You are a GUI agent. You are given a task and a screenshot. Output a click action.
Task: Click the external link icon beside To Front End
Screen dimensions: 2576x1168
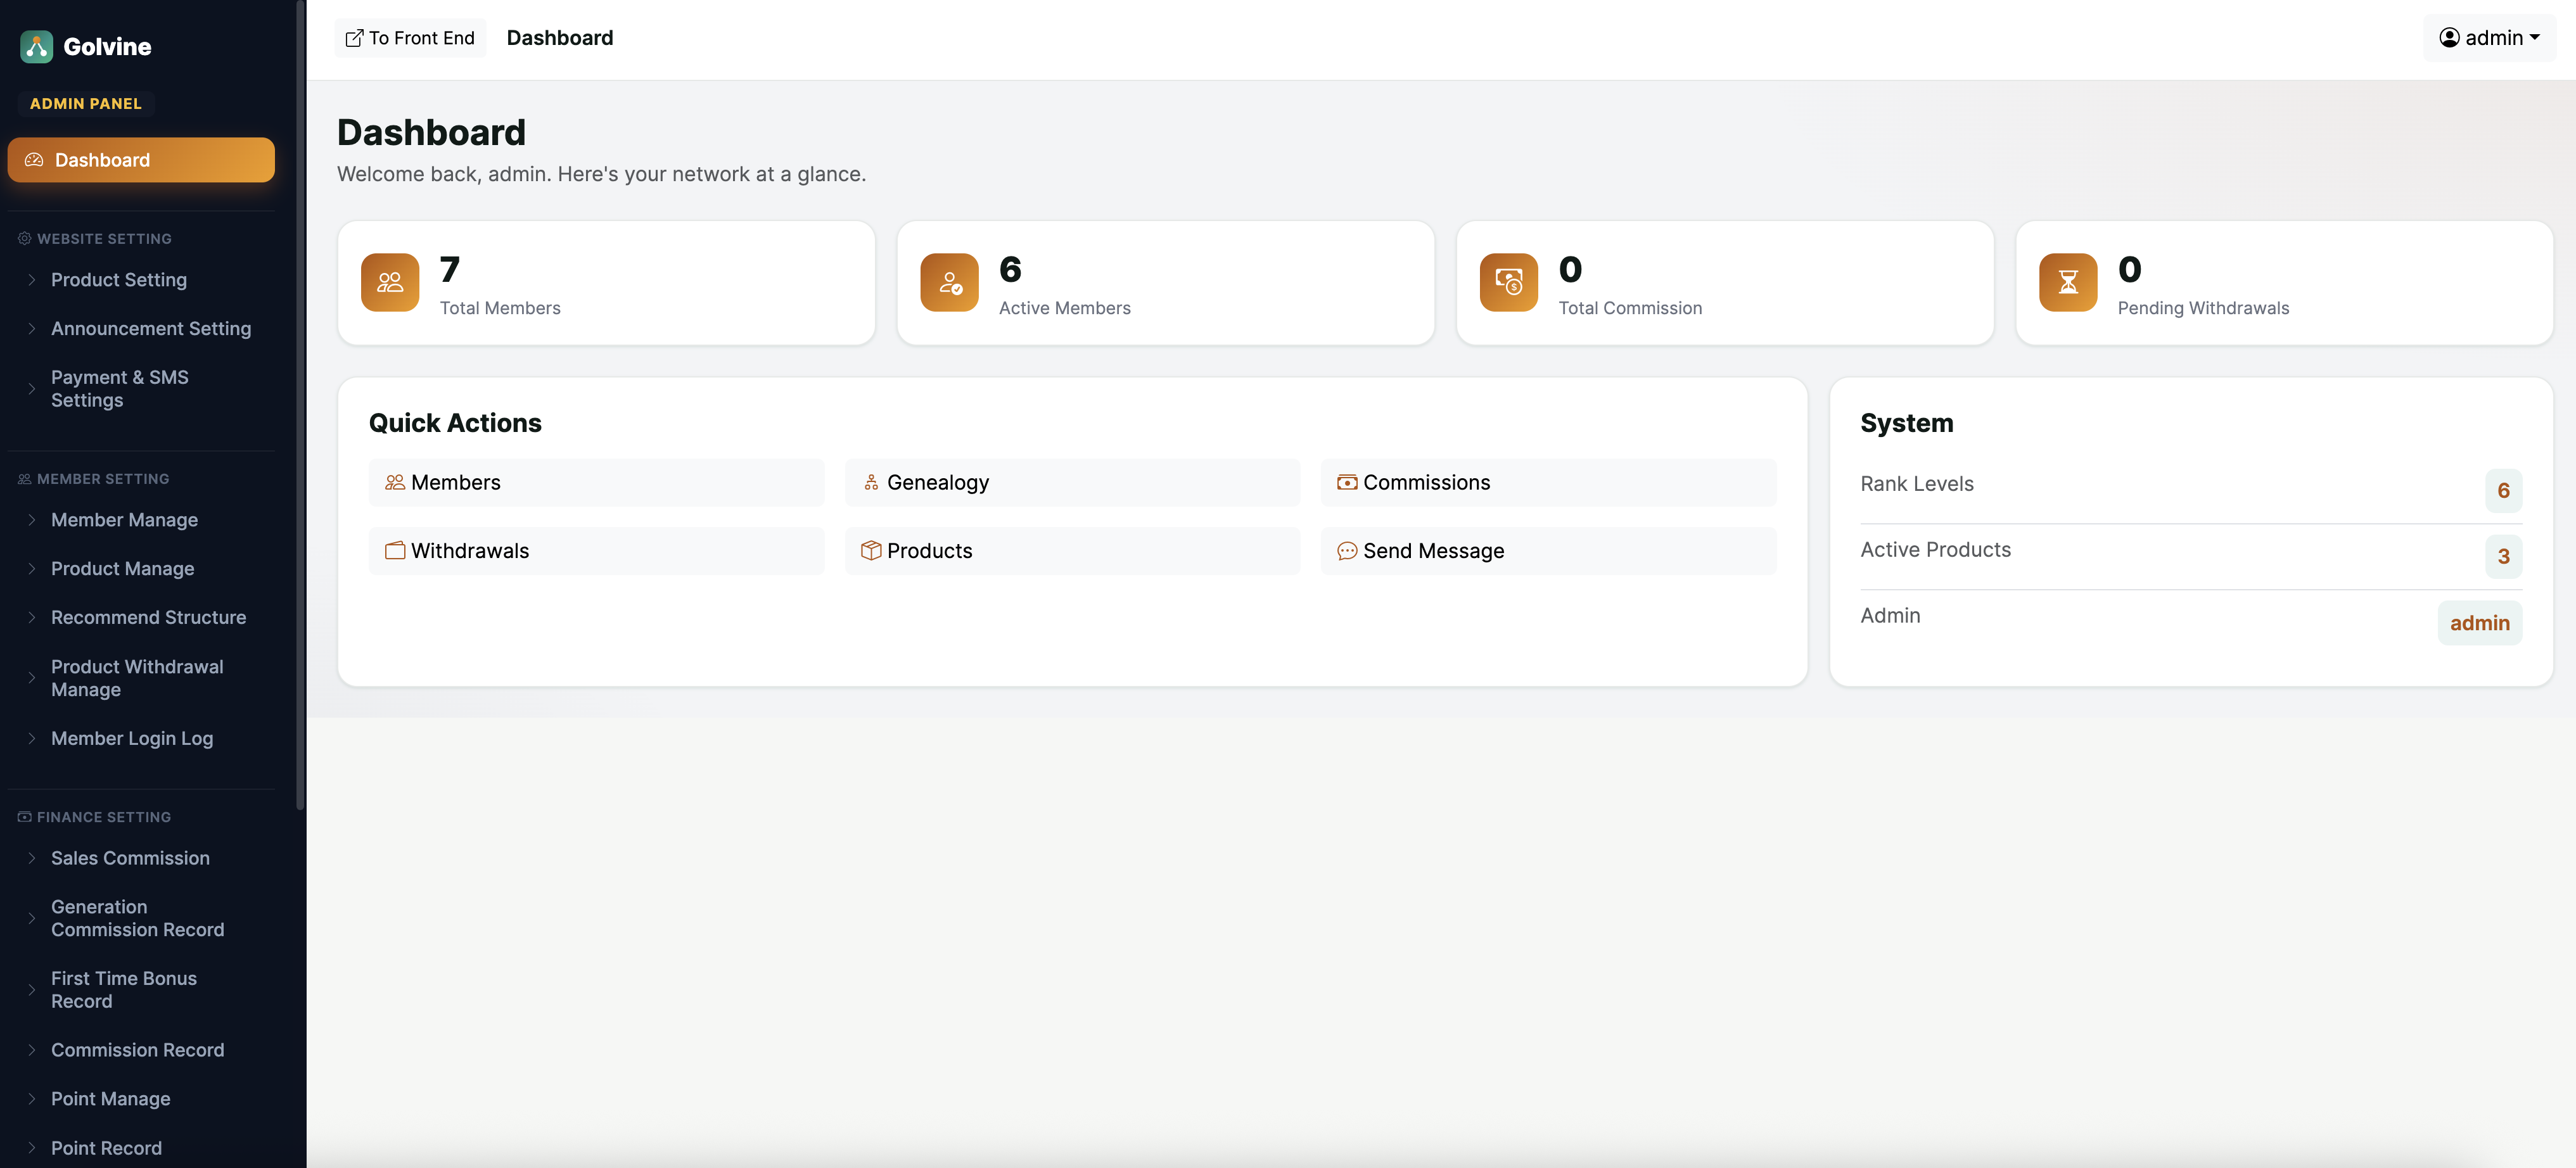click(x=354, y=38)
